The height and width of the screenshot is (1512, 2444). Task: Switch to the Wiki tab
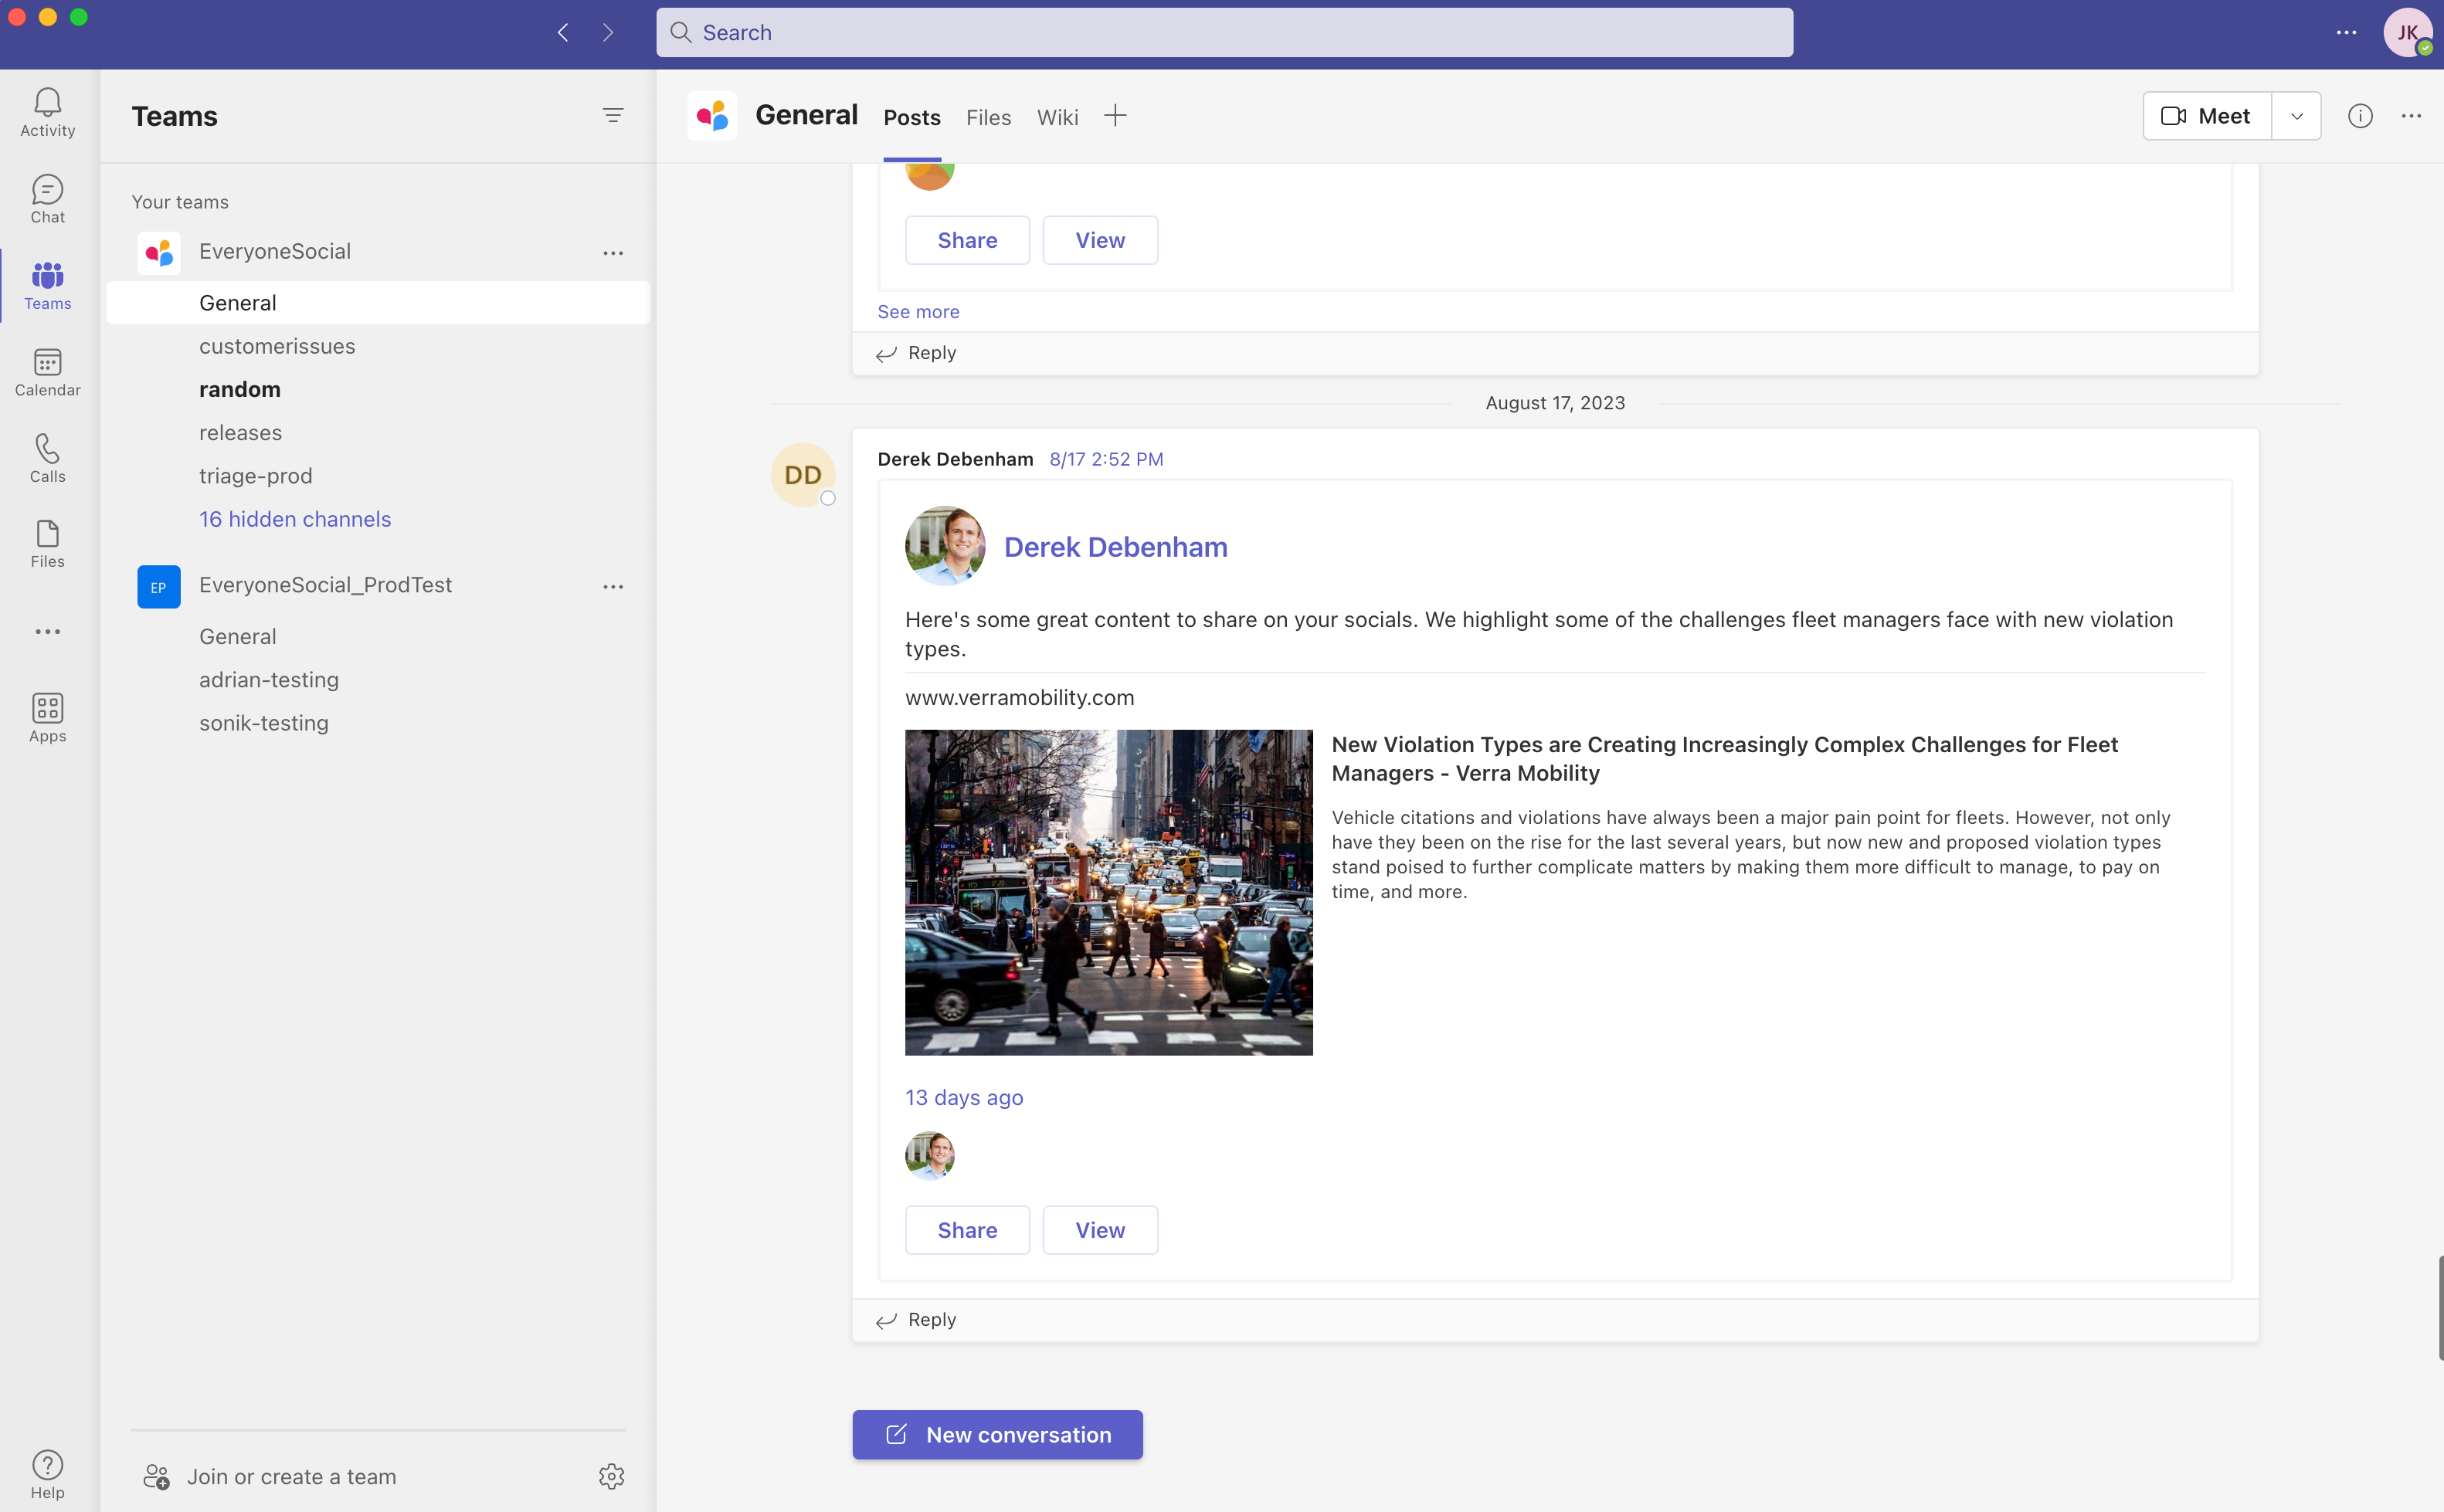coord(1057,118)
